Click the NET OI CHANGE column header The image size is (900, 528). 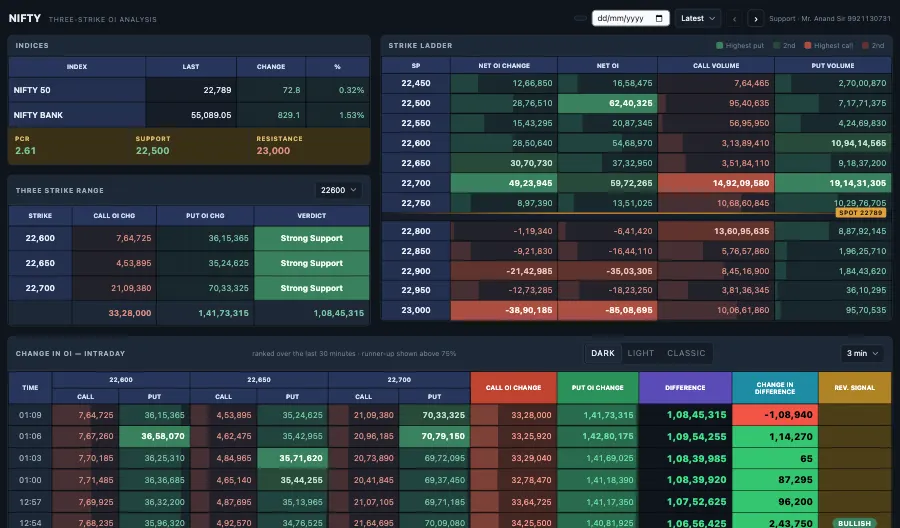coord(504,65)
